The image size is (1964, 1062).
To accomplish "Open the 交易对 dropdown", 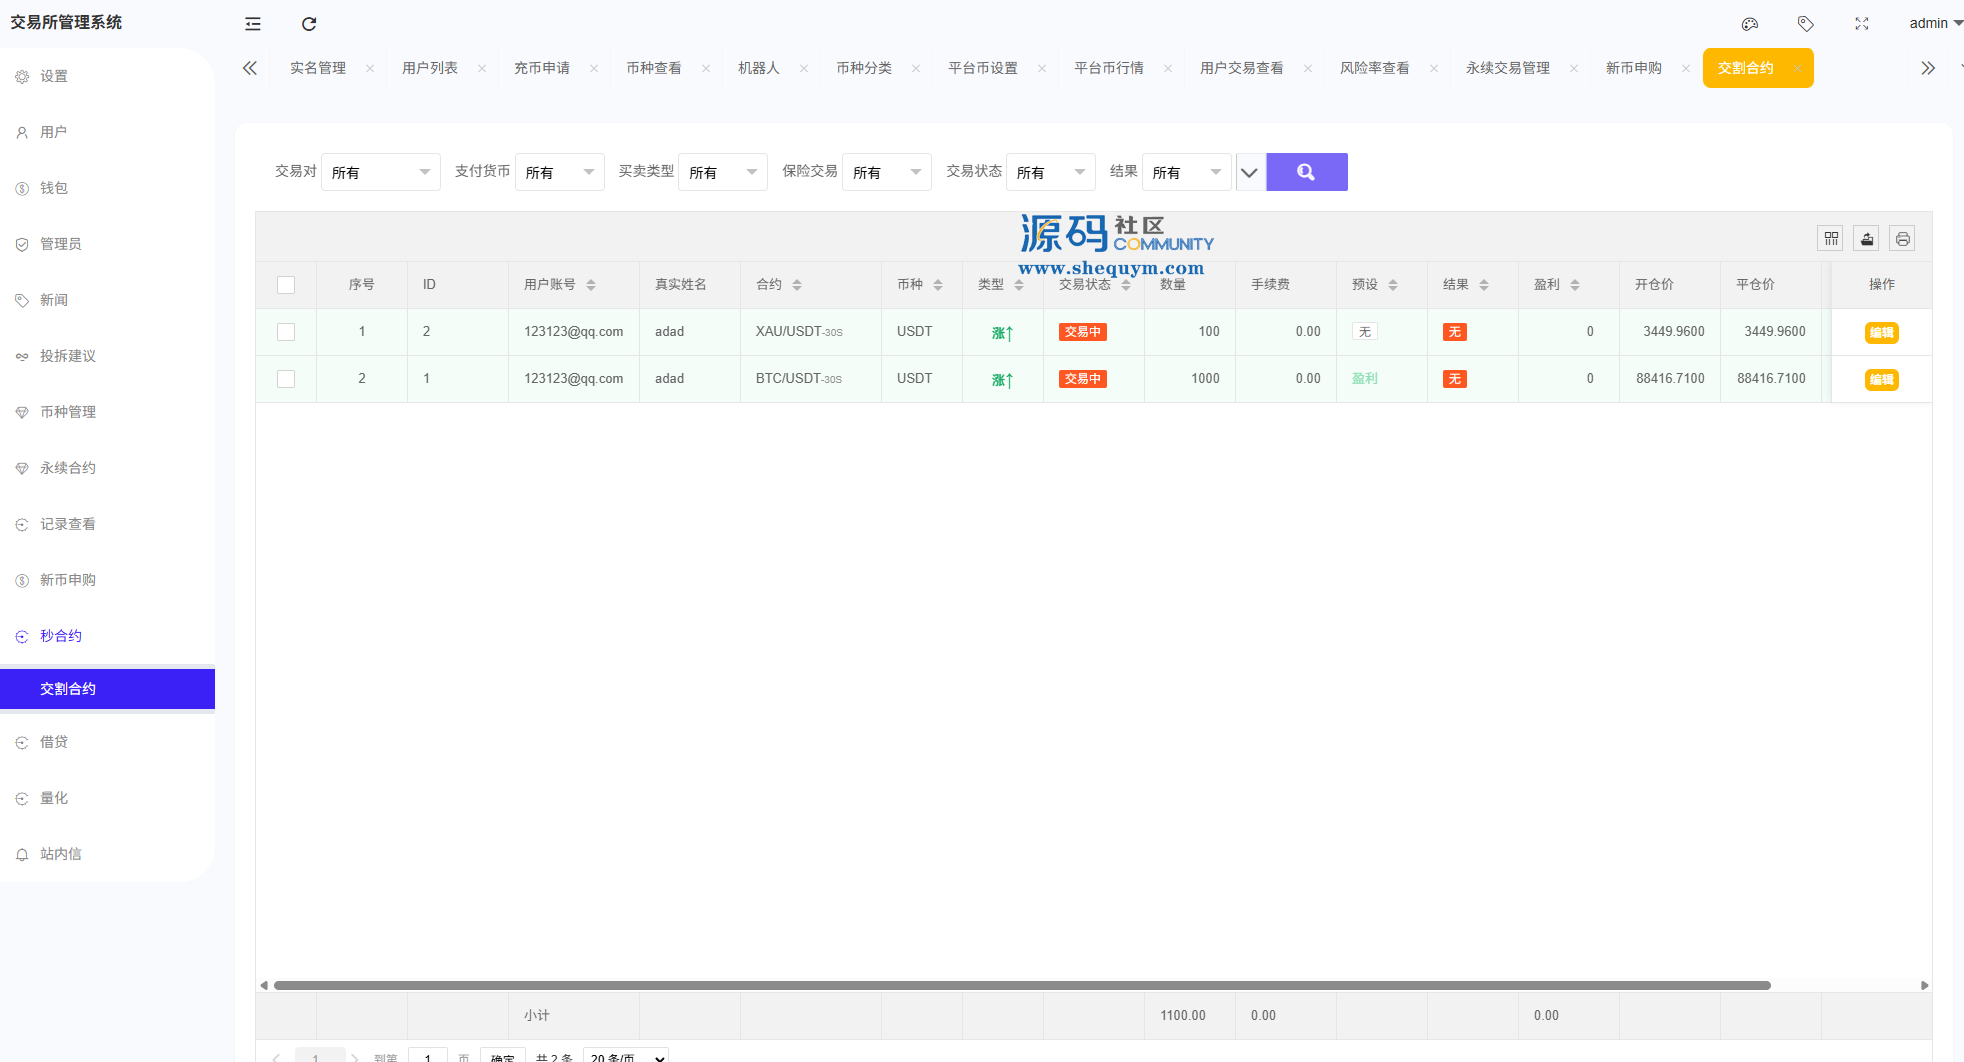I will click(380, 172).
